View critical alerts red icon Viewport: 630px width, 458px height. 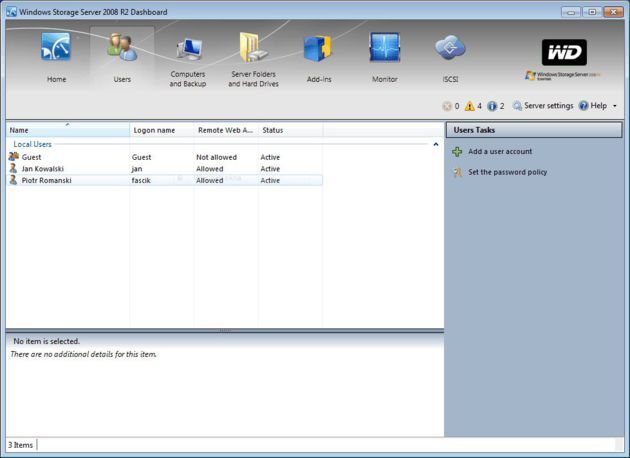click(446, 106)
